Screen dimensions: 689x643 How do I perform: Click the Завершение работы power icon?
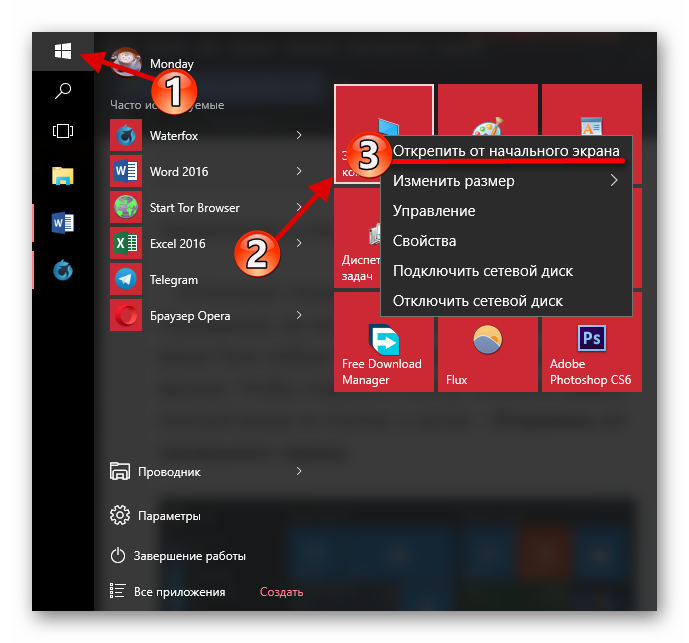click(x=118, y=556)
